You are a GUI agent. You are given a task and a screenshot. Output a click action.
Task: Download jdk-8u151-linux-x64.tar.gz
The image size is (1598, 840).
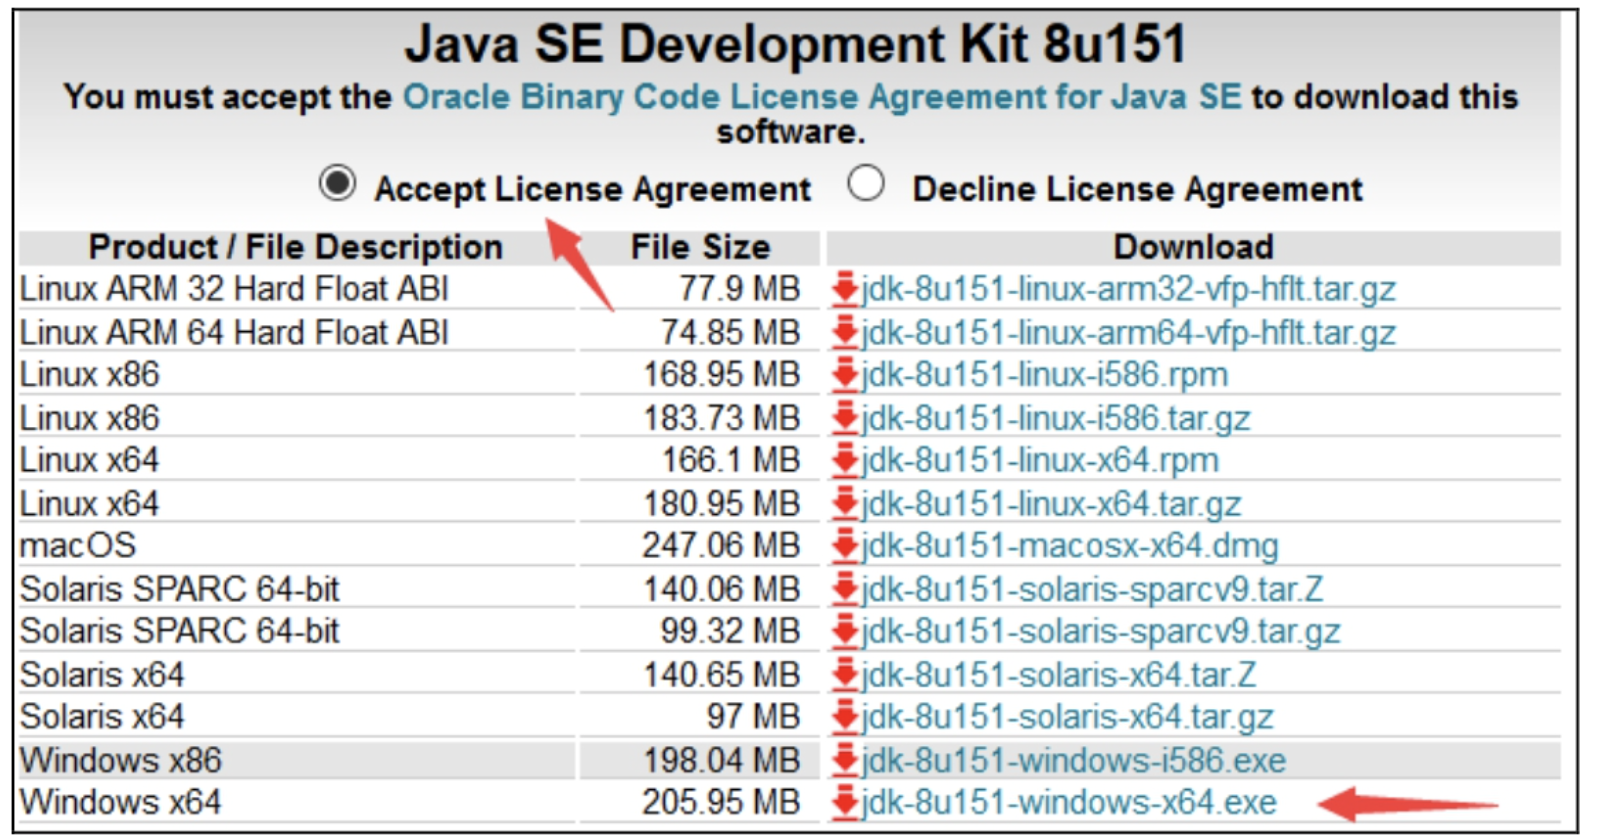tap(1051, 504)
